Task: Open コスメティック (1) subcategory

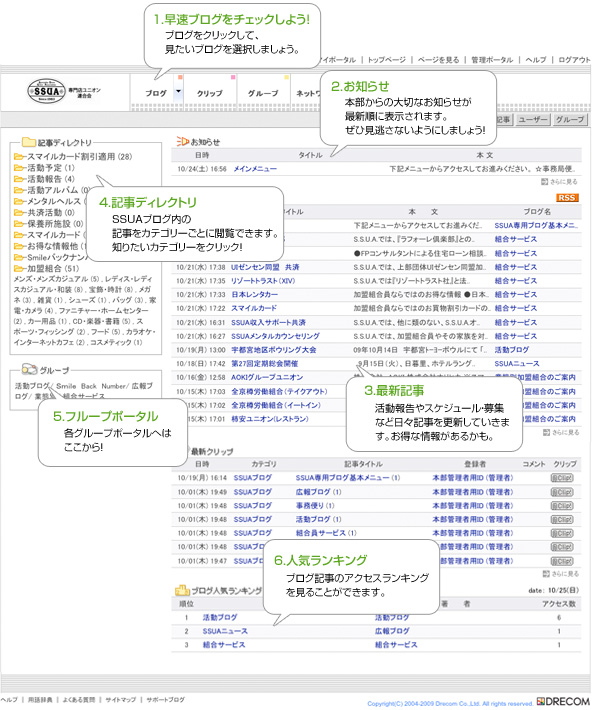Action: tap(116, 342)
